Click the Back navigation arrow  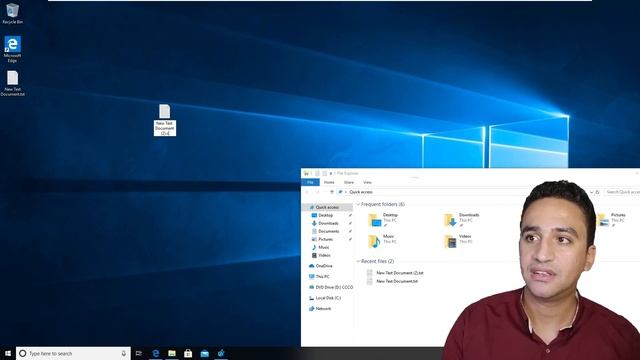pyautogui.click(x=307, y=192)
